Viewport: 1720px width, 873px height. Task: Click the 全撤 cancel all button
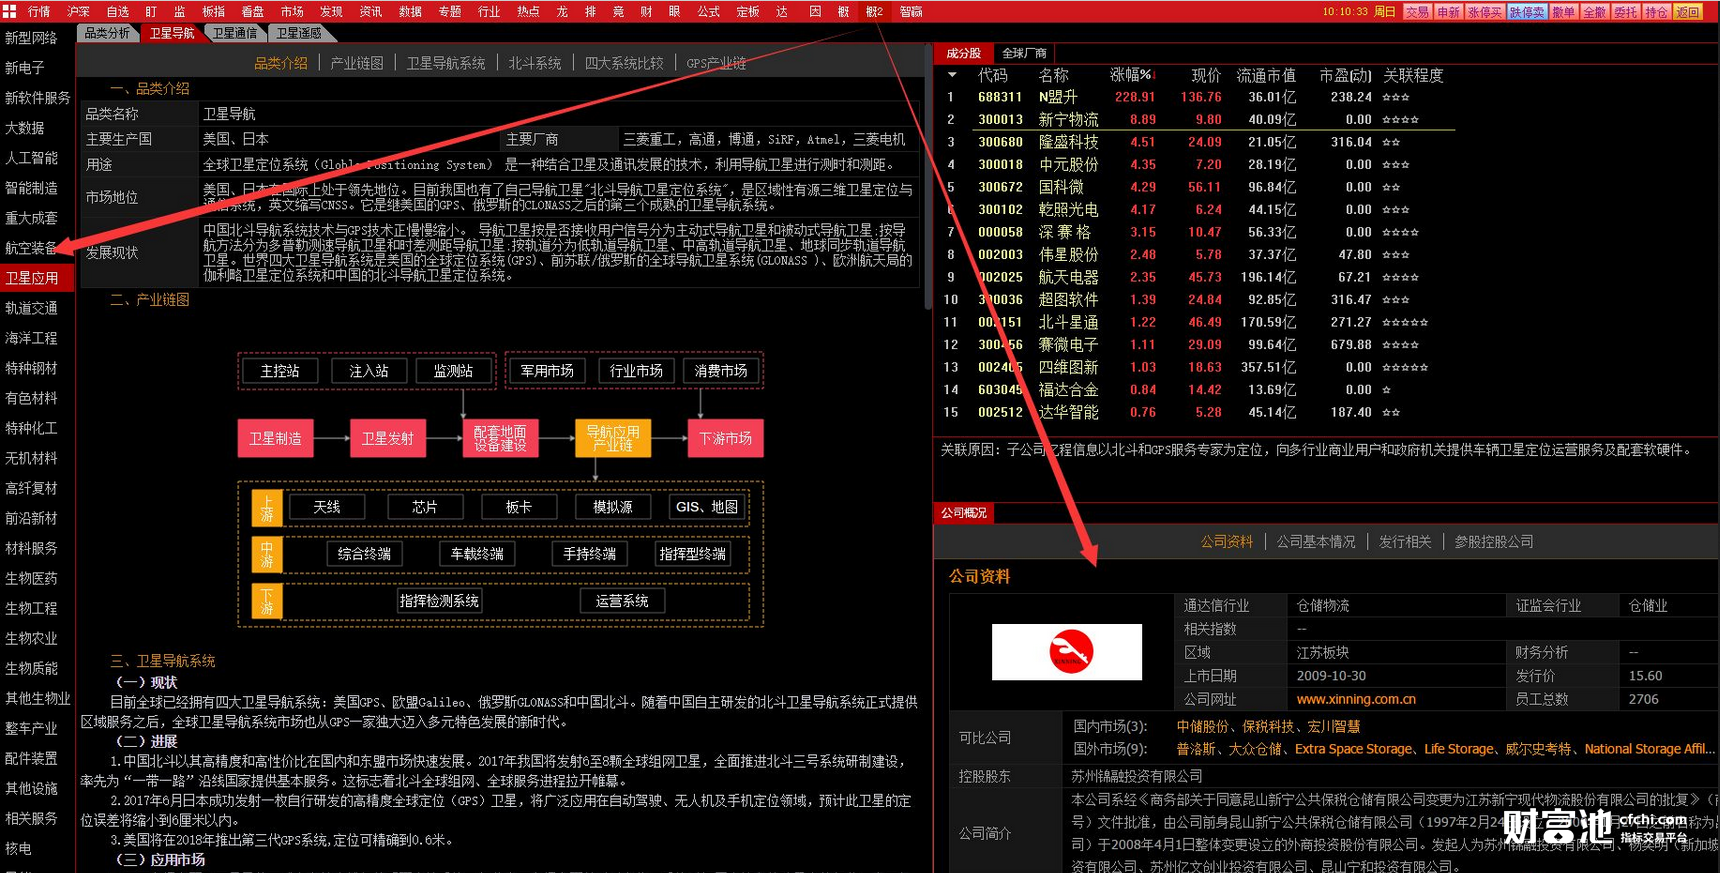click(x=1595, y=12)
